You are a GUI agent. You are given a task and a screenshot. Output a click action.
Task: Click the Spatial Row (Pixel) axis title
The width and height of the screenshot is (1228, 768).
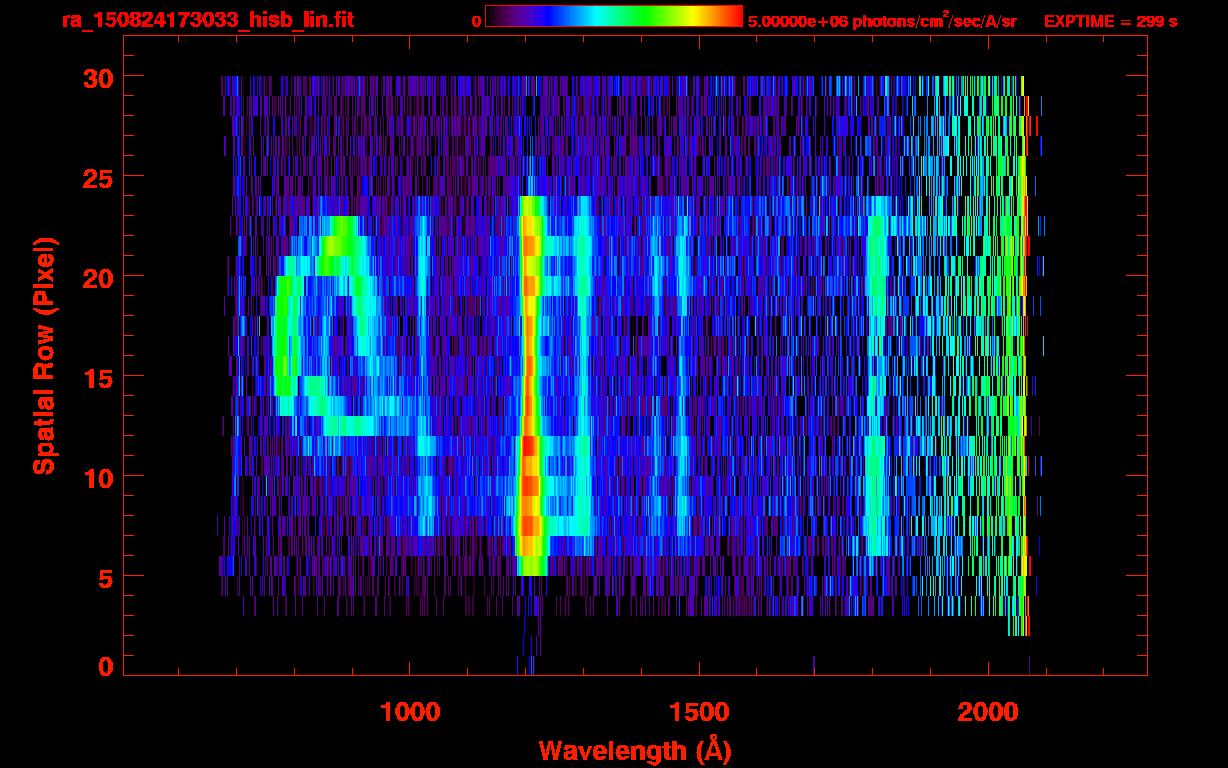[44, 355]
